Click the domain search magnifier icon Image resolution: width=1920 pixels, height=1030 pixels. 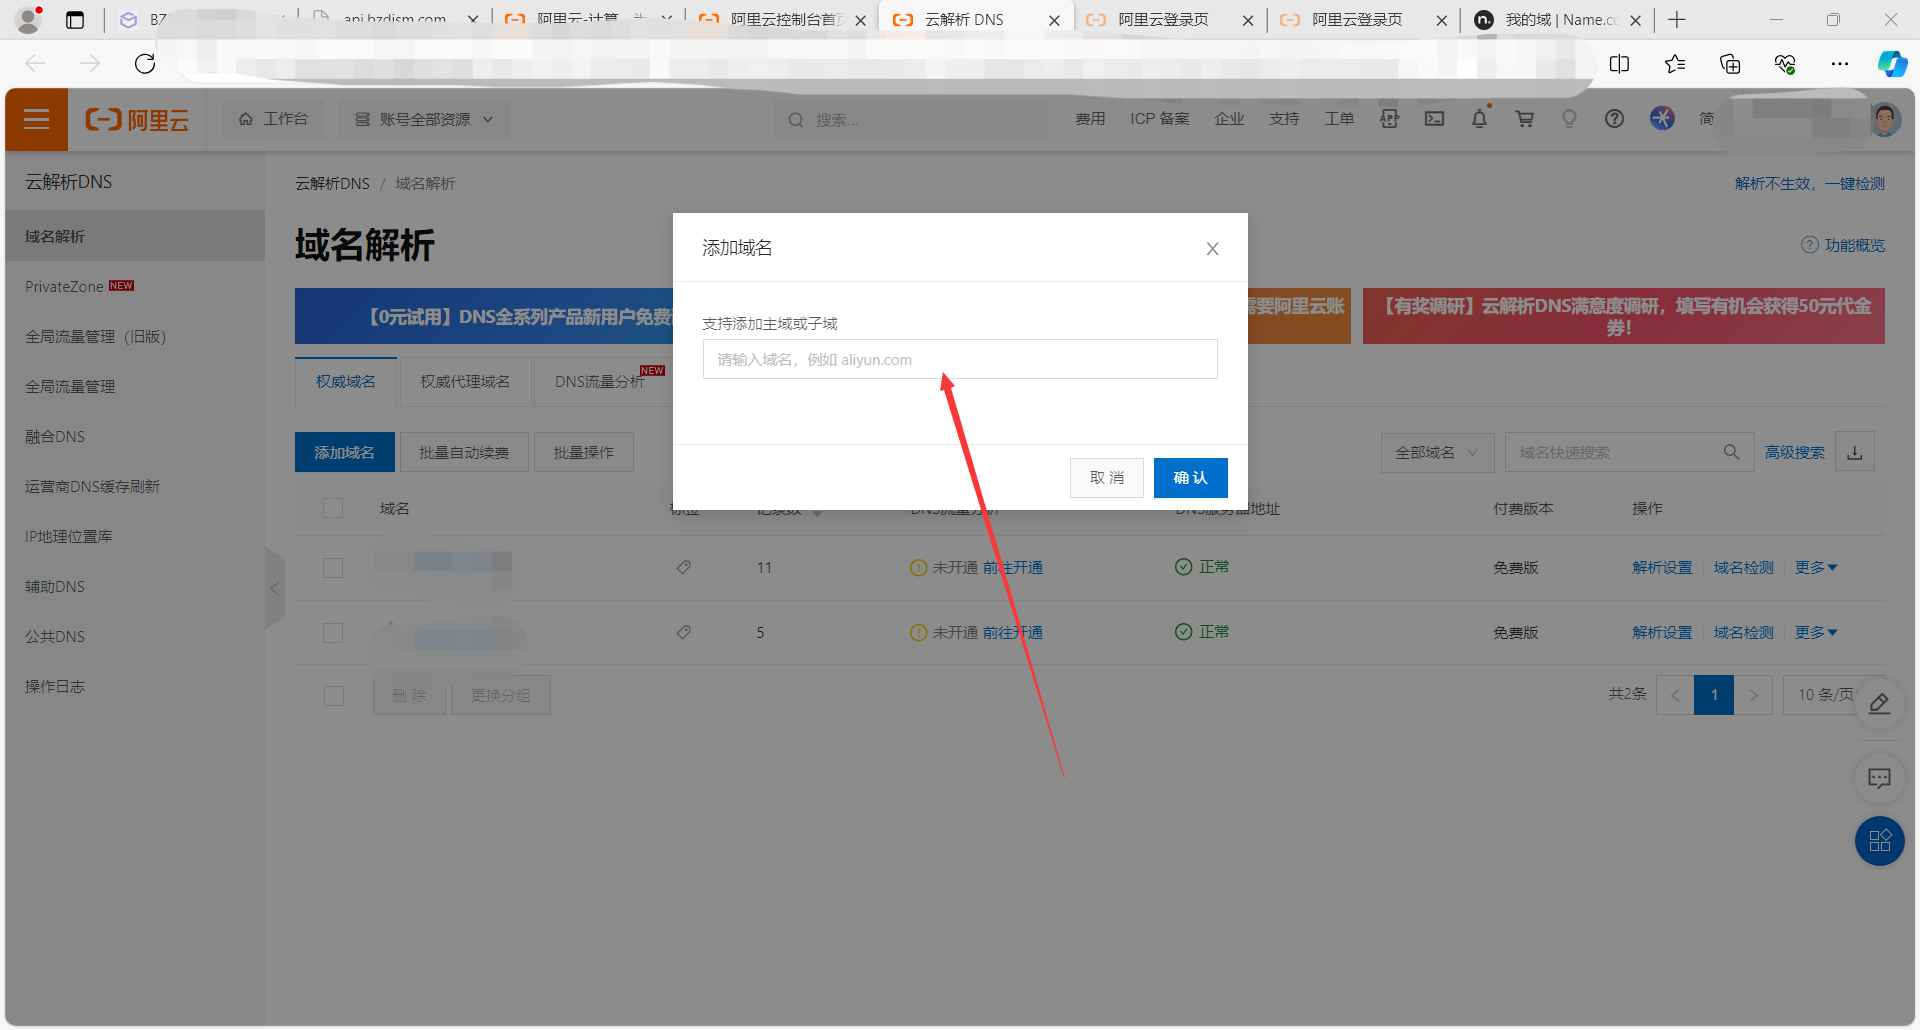click(x=1731, y=453)
